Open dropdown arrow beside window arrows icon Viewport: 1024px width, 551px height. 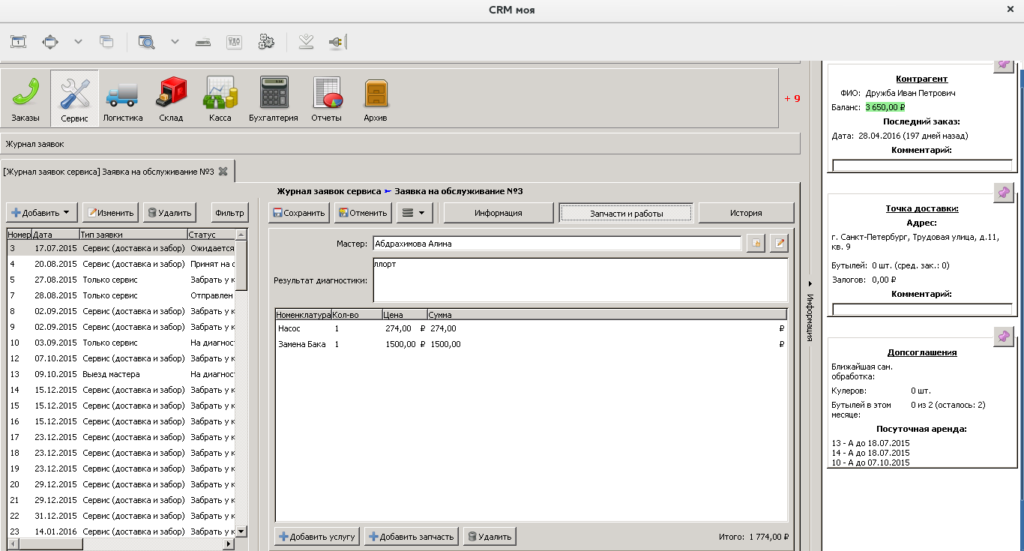[78, 42]
